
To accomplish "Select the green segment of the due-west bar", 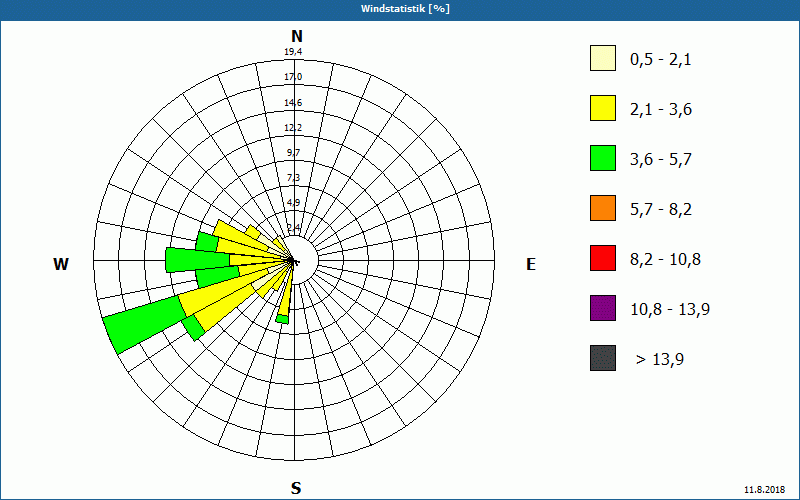I will 197,260.
